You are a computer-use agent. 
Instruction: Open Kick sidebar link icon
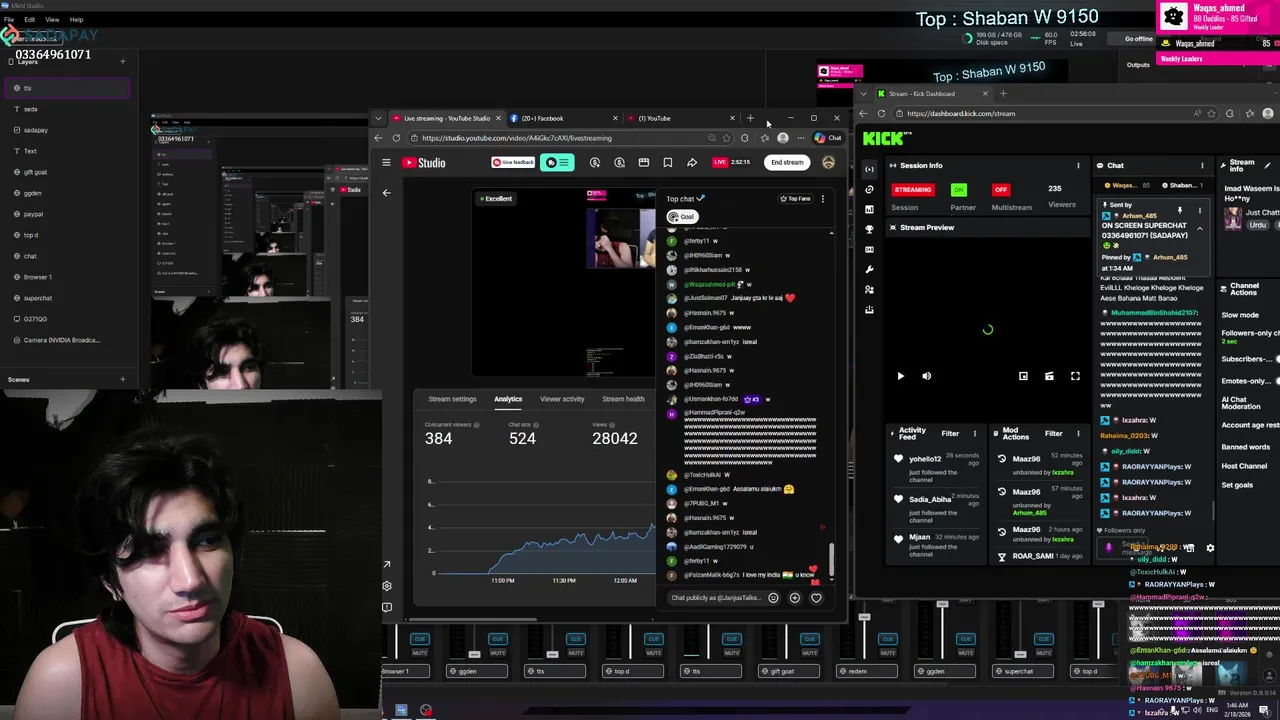point(869,189)
